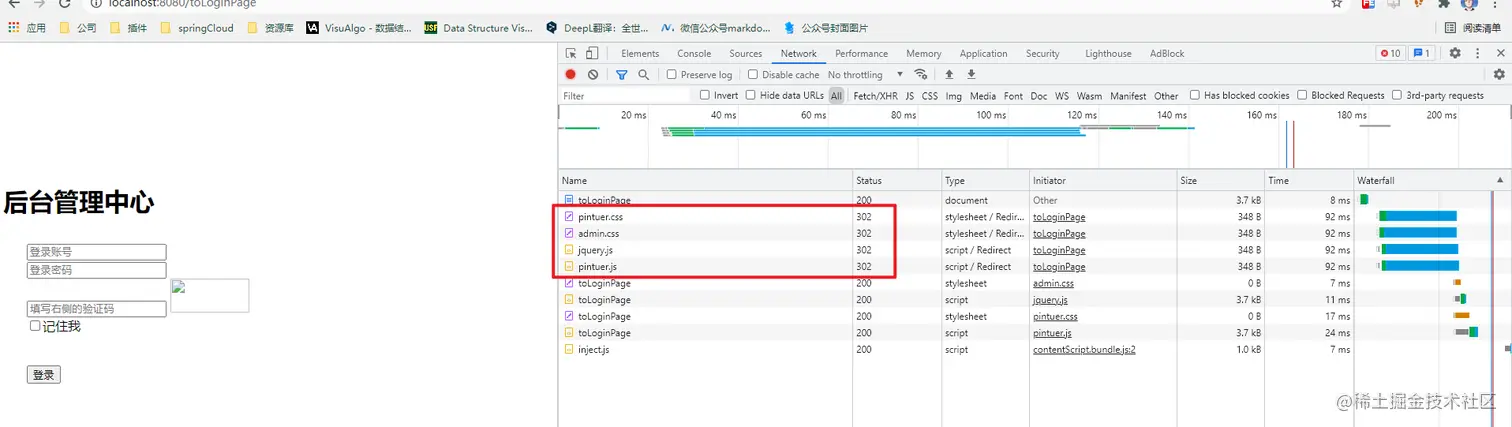The image size is (1512, 427).
Task: Check Has blocked cookies checkbox
Action: (x=1195, y=96)
